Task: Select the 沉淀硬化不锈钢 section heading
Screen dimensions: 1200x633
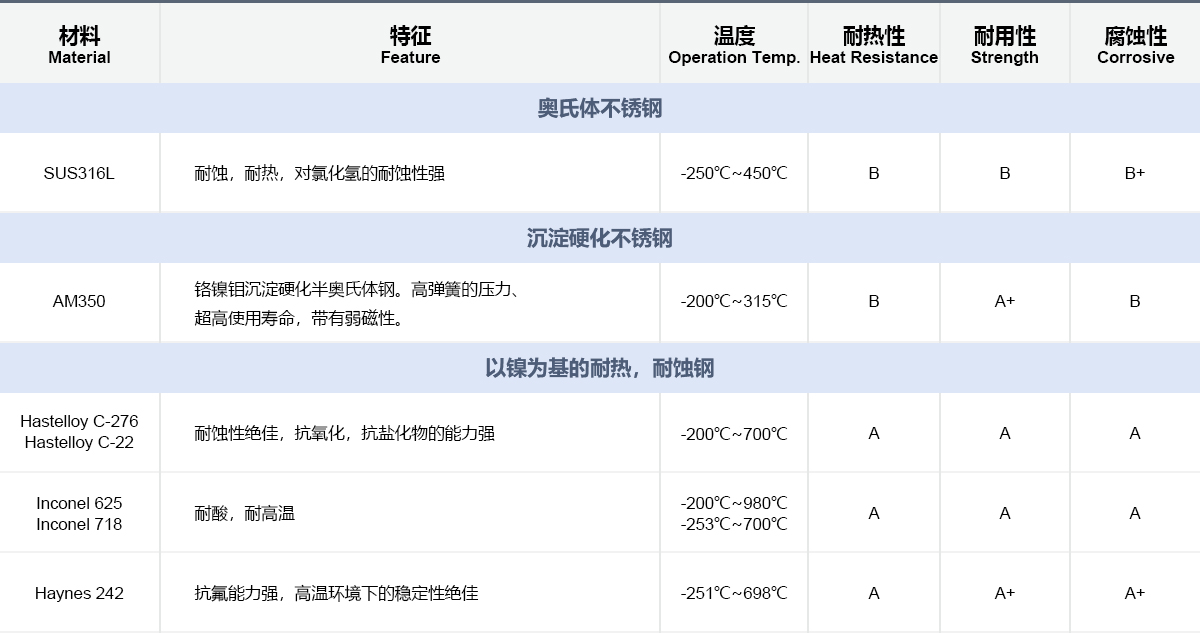Action: click(x=599, y=238)
